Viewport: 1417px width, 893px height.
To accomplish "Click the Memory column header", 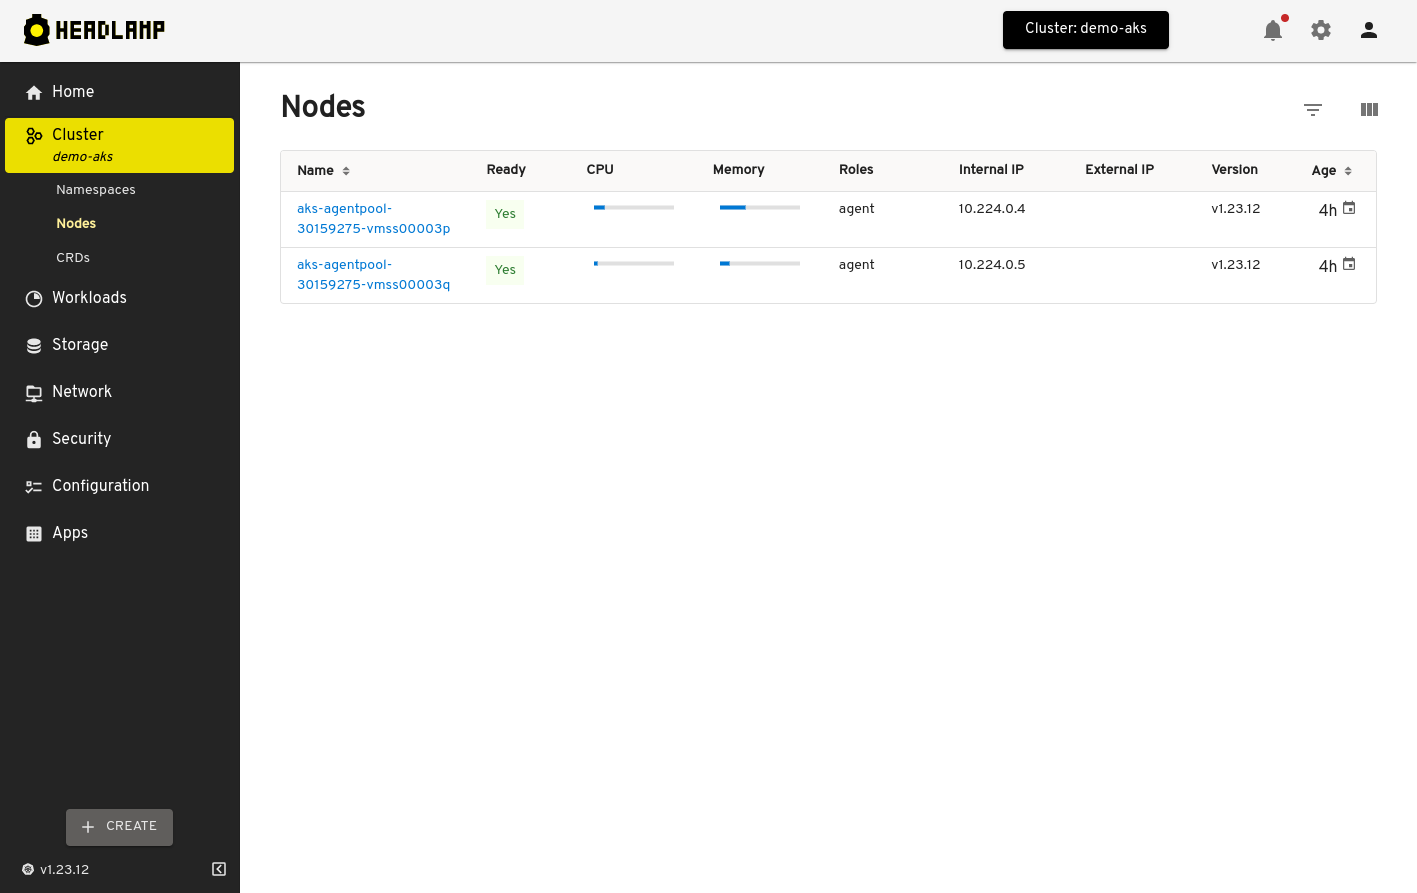I will click(x=739, y=170).
